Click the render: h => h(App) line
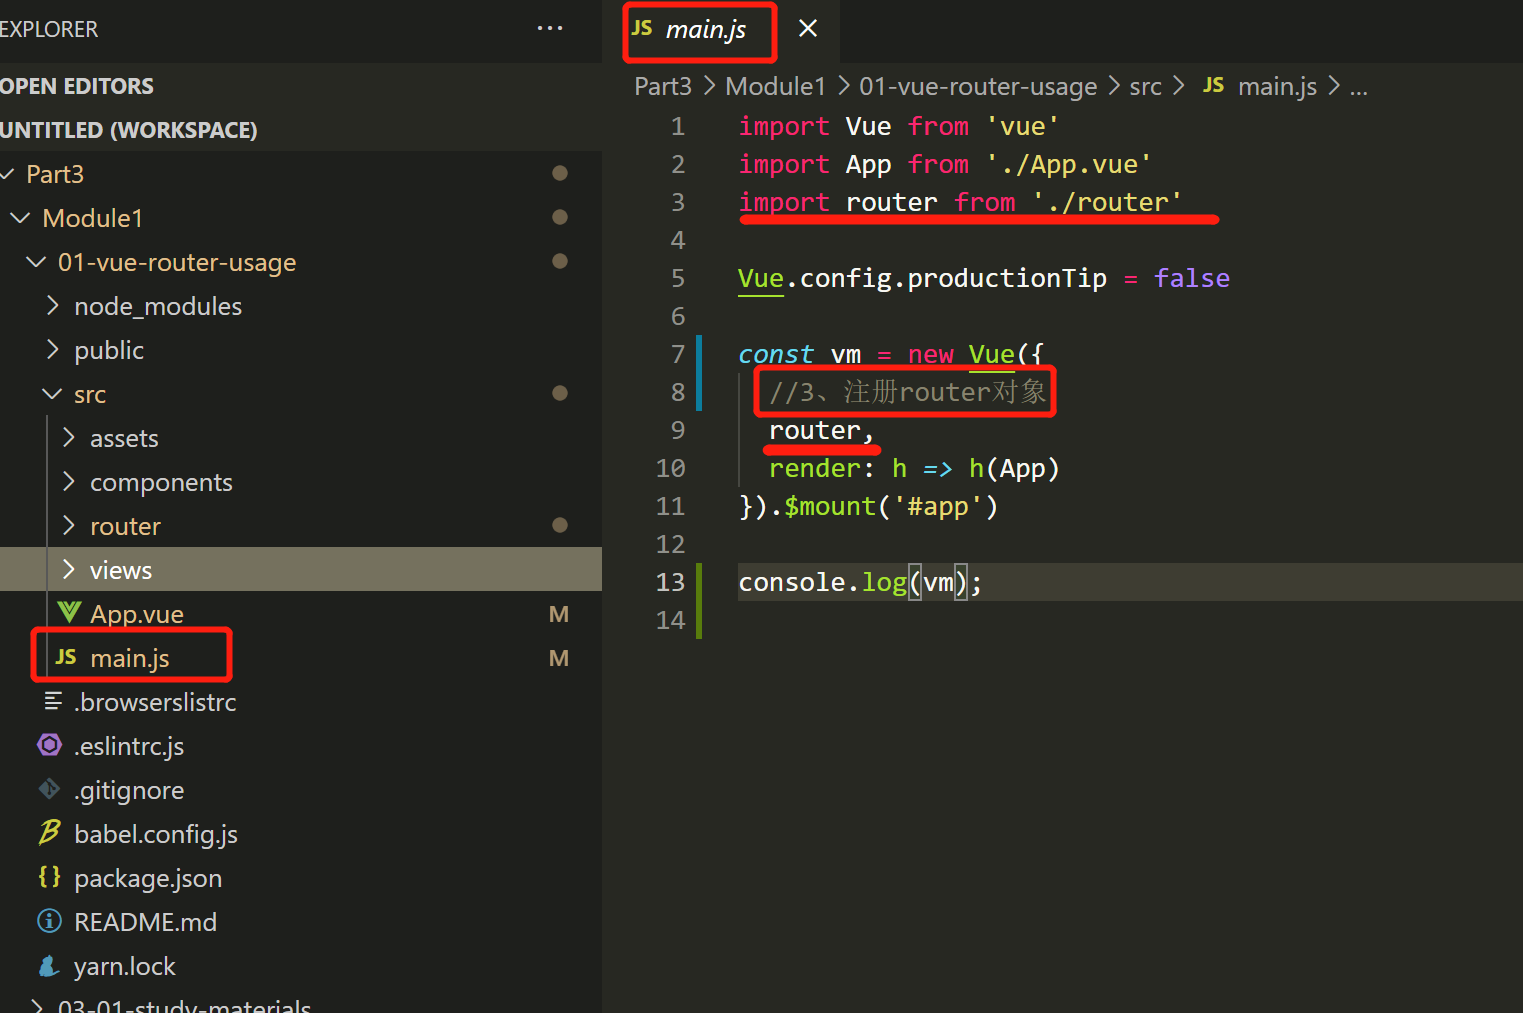The image size is (1523, 1013). [914, 468]
